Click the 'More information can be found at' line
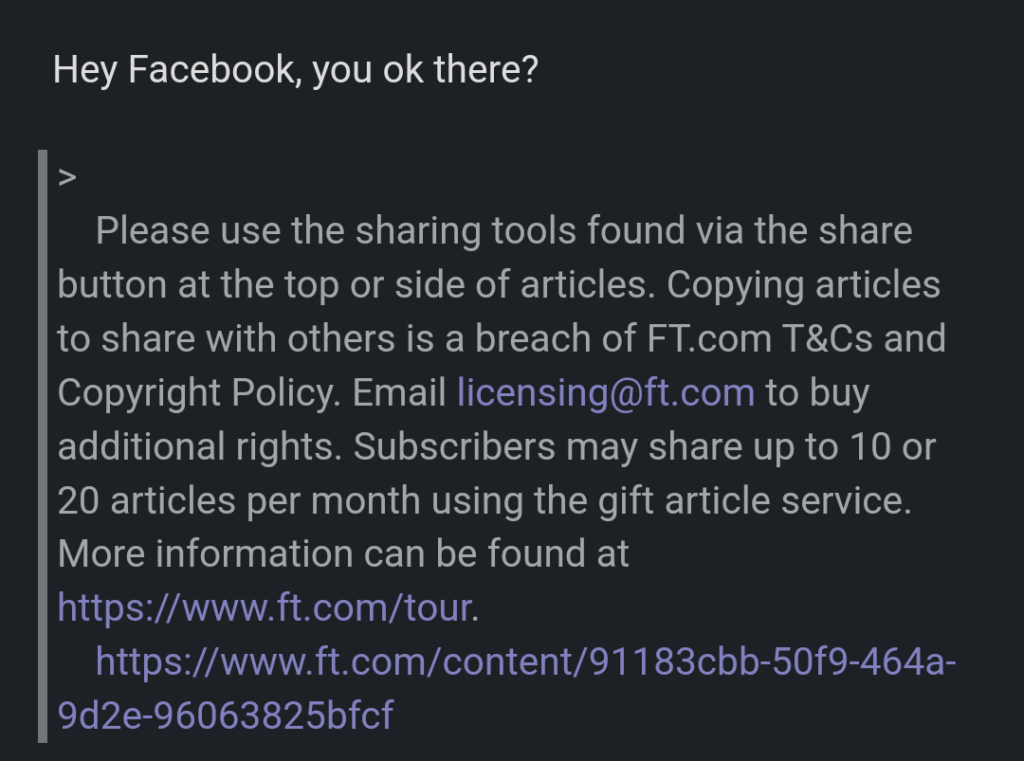This screenshot has height=761, width=1024. (x=343, y=554)
